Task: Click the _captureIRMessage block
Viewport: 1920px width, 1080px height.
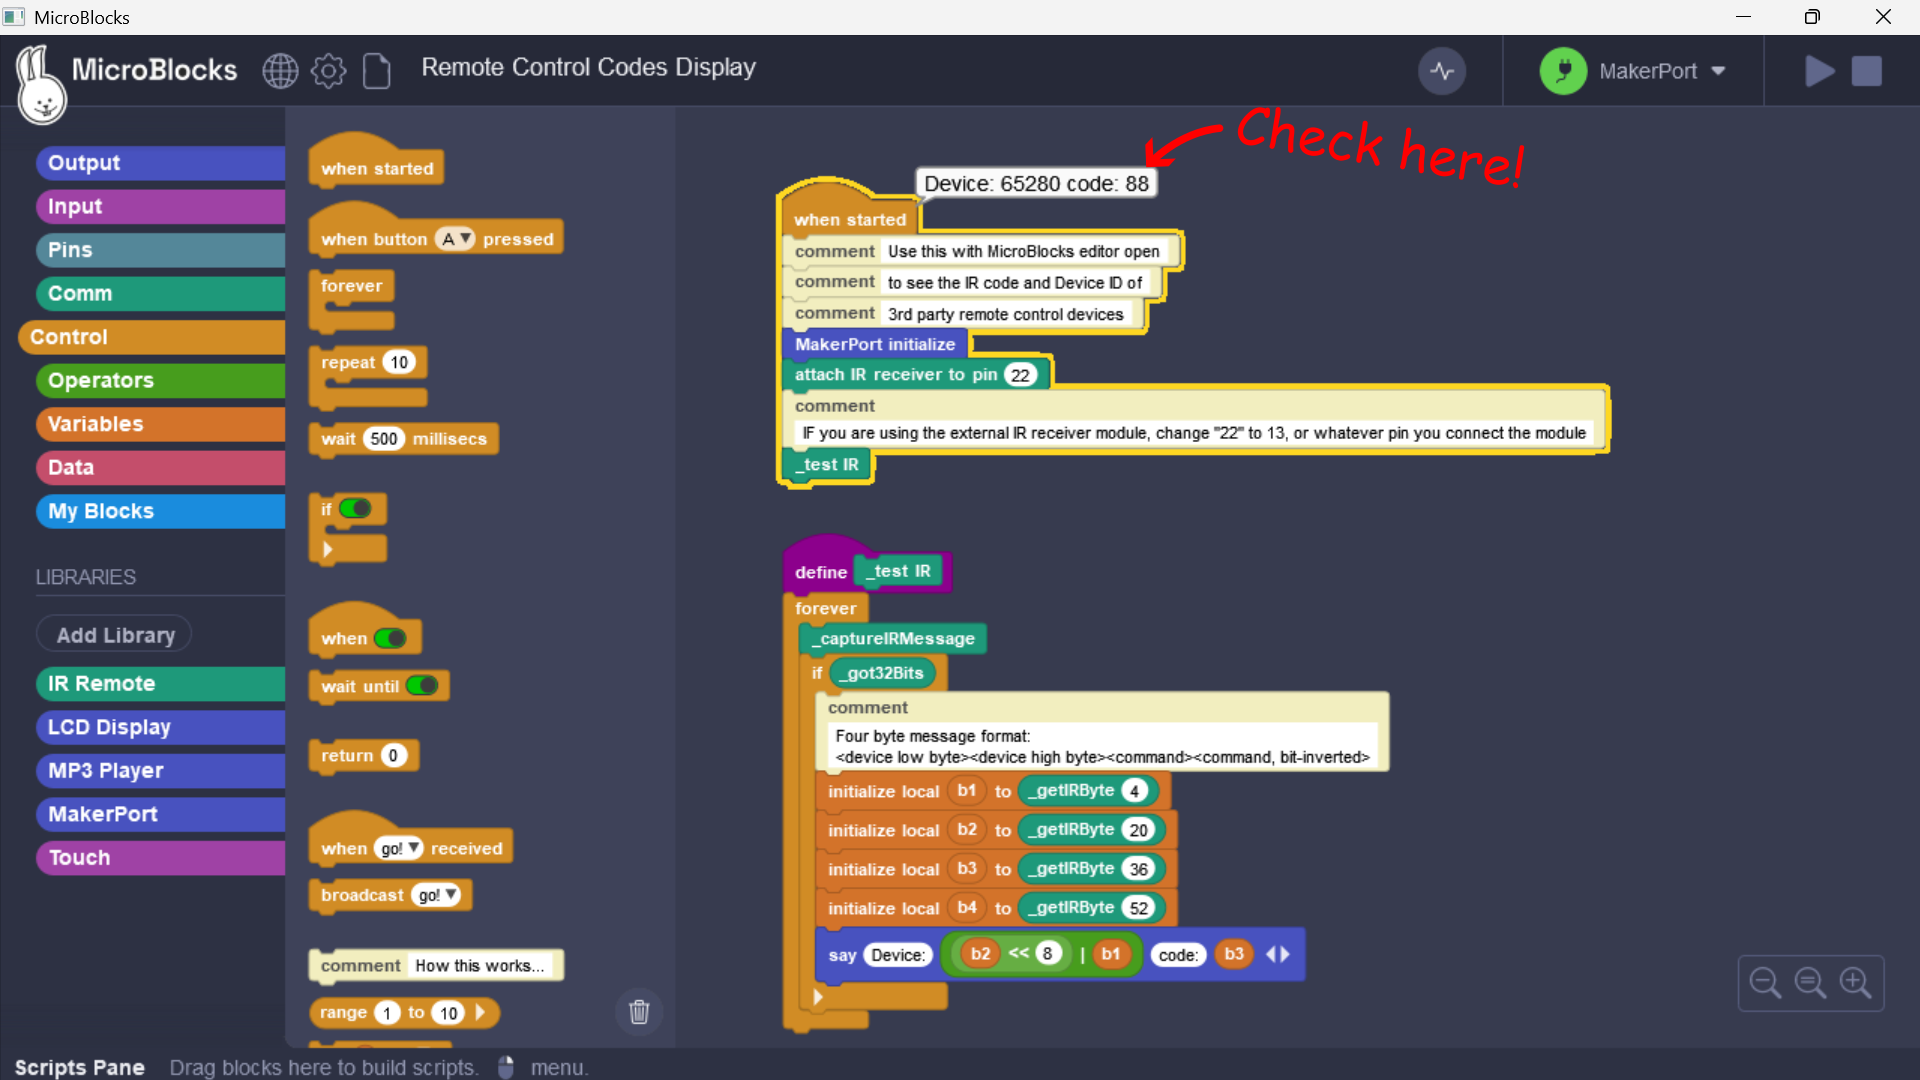Action: (x=893, y=639)
